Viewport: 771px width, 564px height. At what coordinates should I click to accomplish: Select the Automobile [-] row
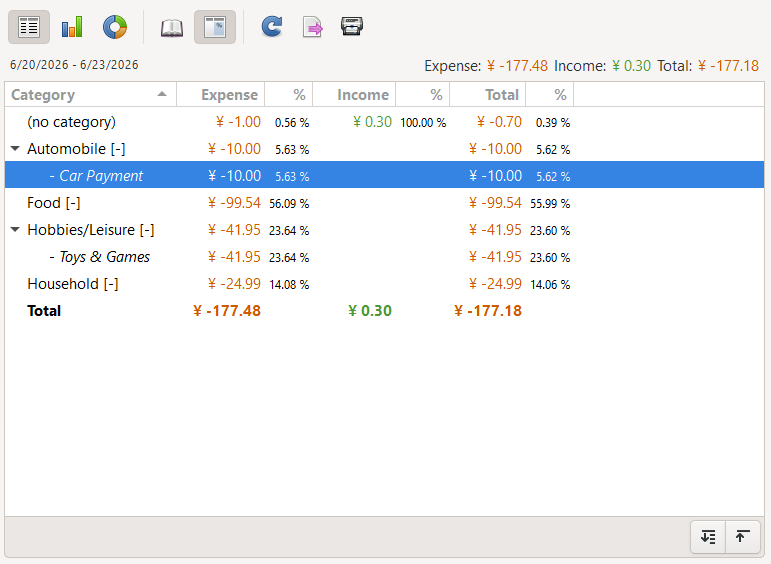coord(385,149)
